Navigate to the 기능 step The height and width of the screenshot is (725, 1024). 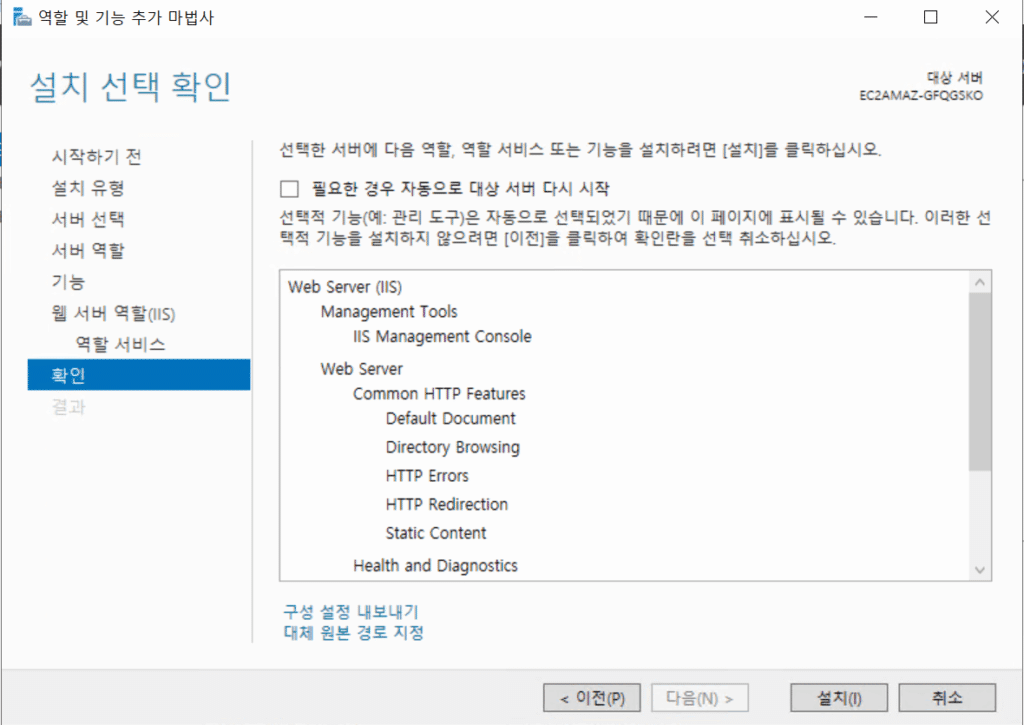(x=68, y=282)
